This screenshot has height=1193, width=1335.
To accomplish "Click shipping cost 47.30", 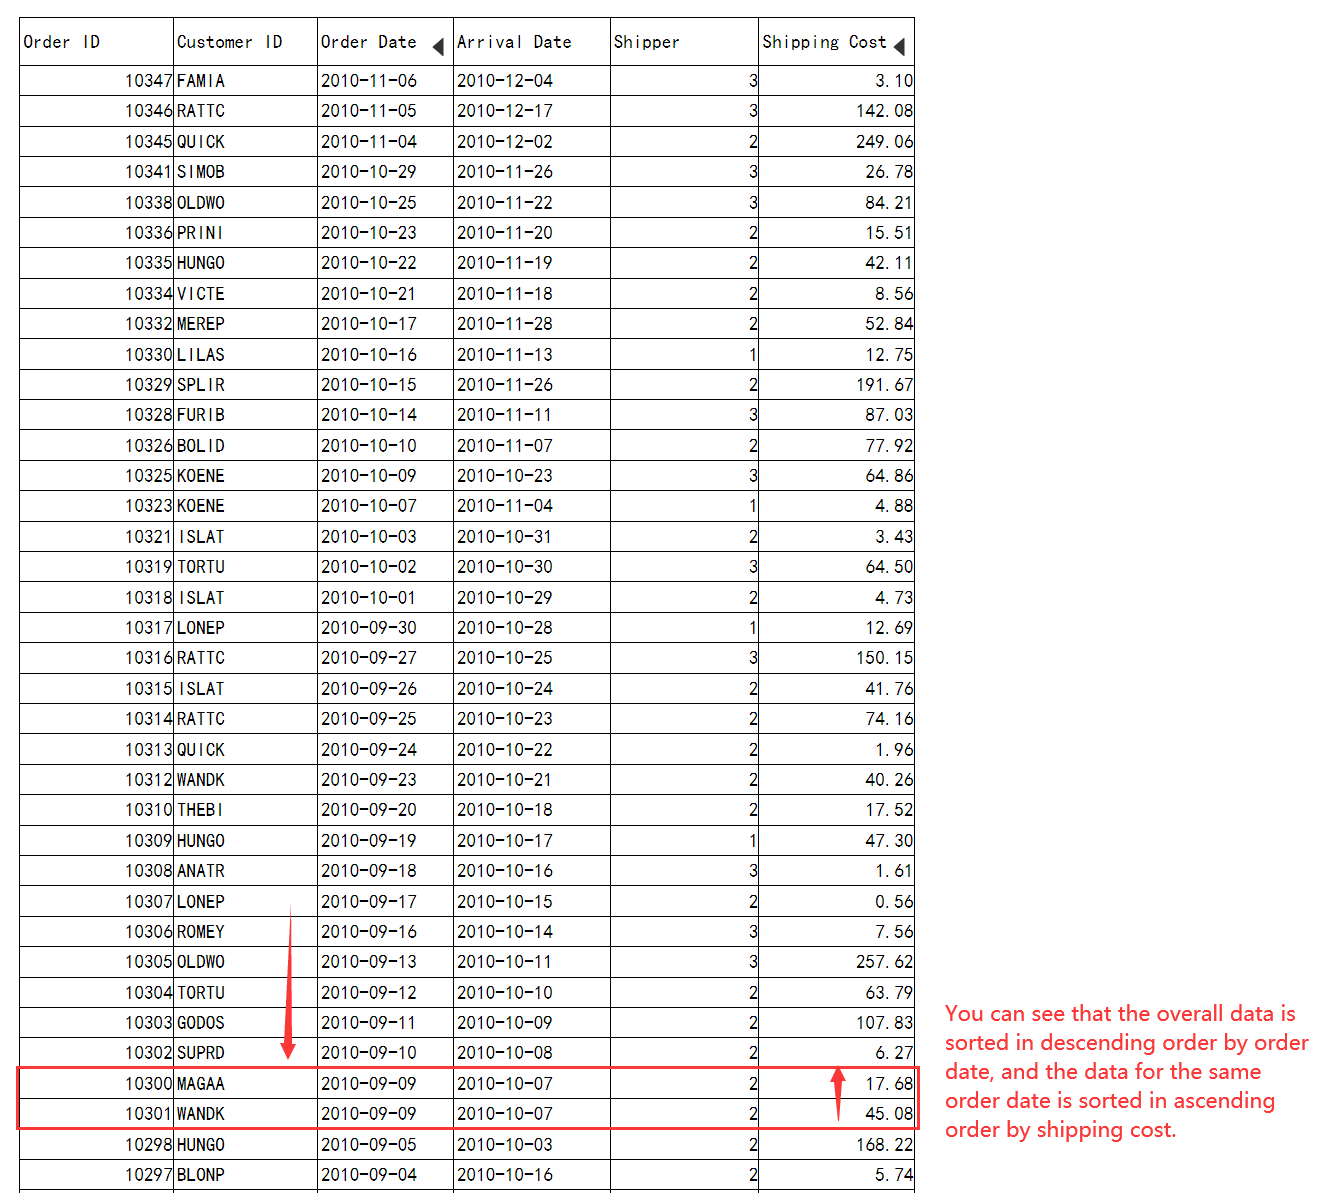I will (837, 841).
